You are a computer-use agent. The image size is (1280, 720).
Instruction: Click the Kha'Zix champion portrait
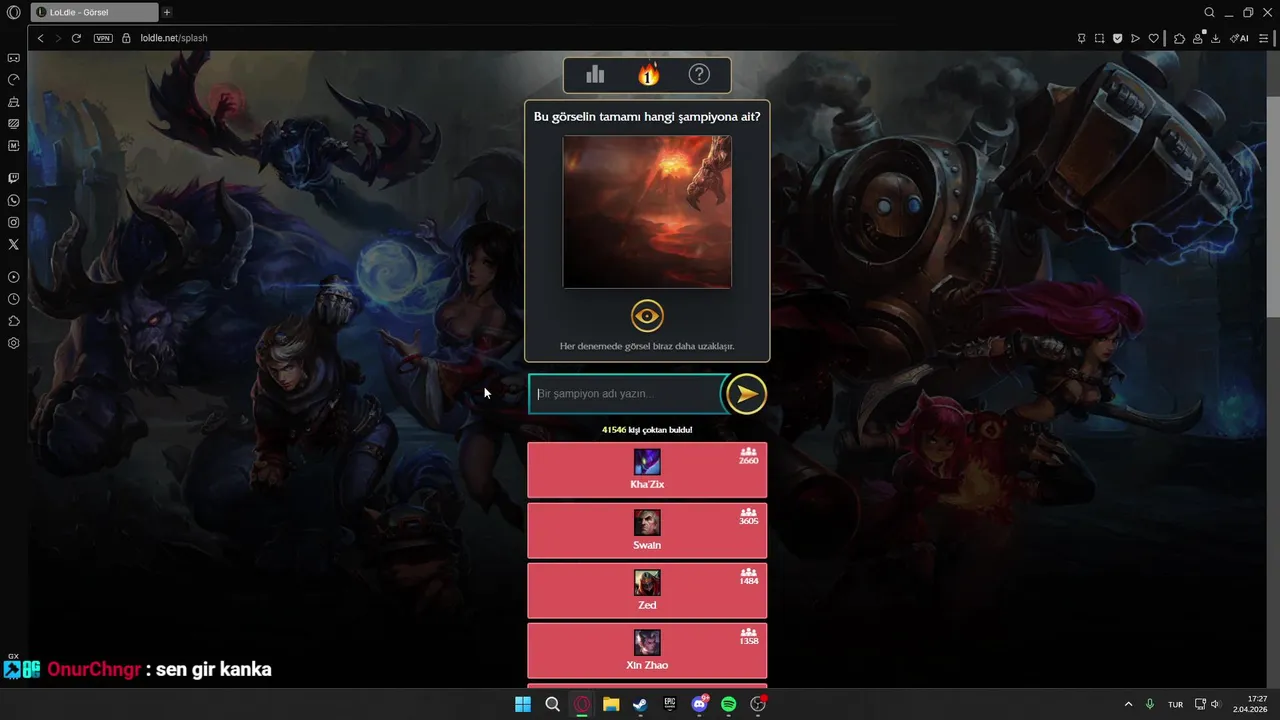(647, 462)
